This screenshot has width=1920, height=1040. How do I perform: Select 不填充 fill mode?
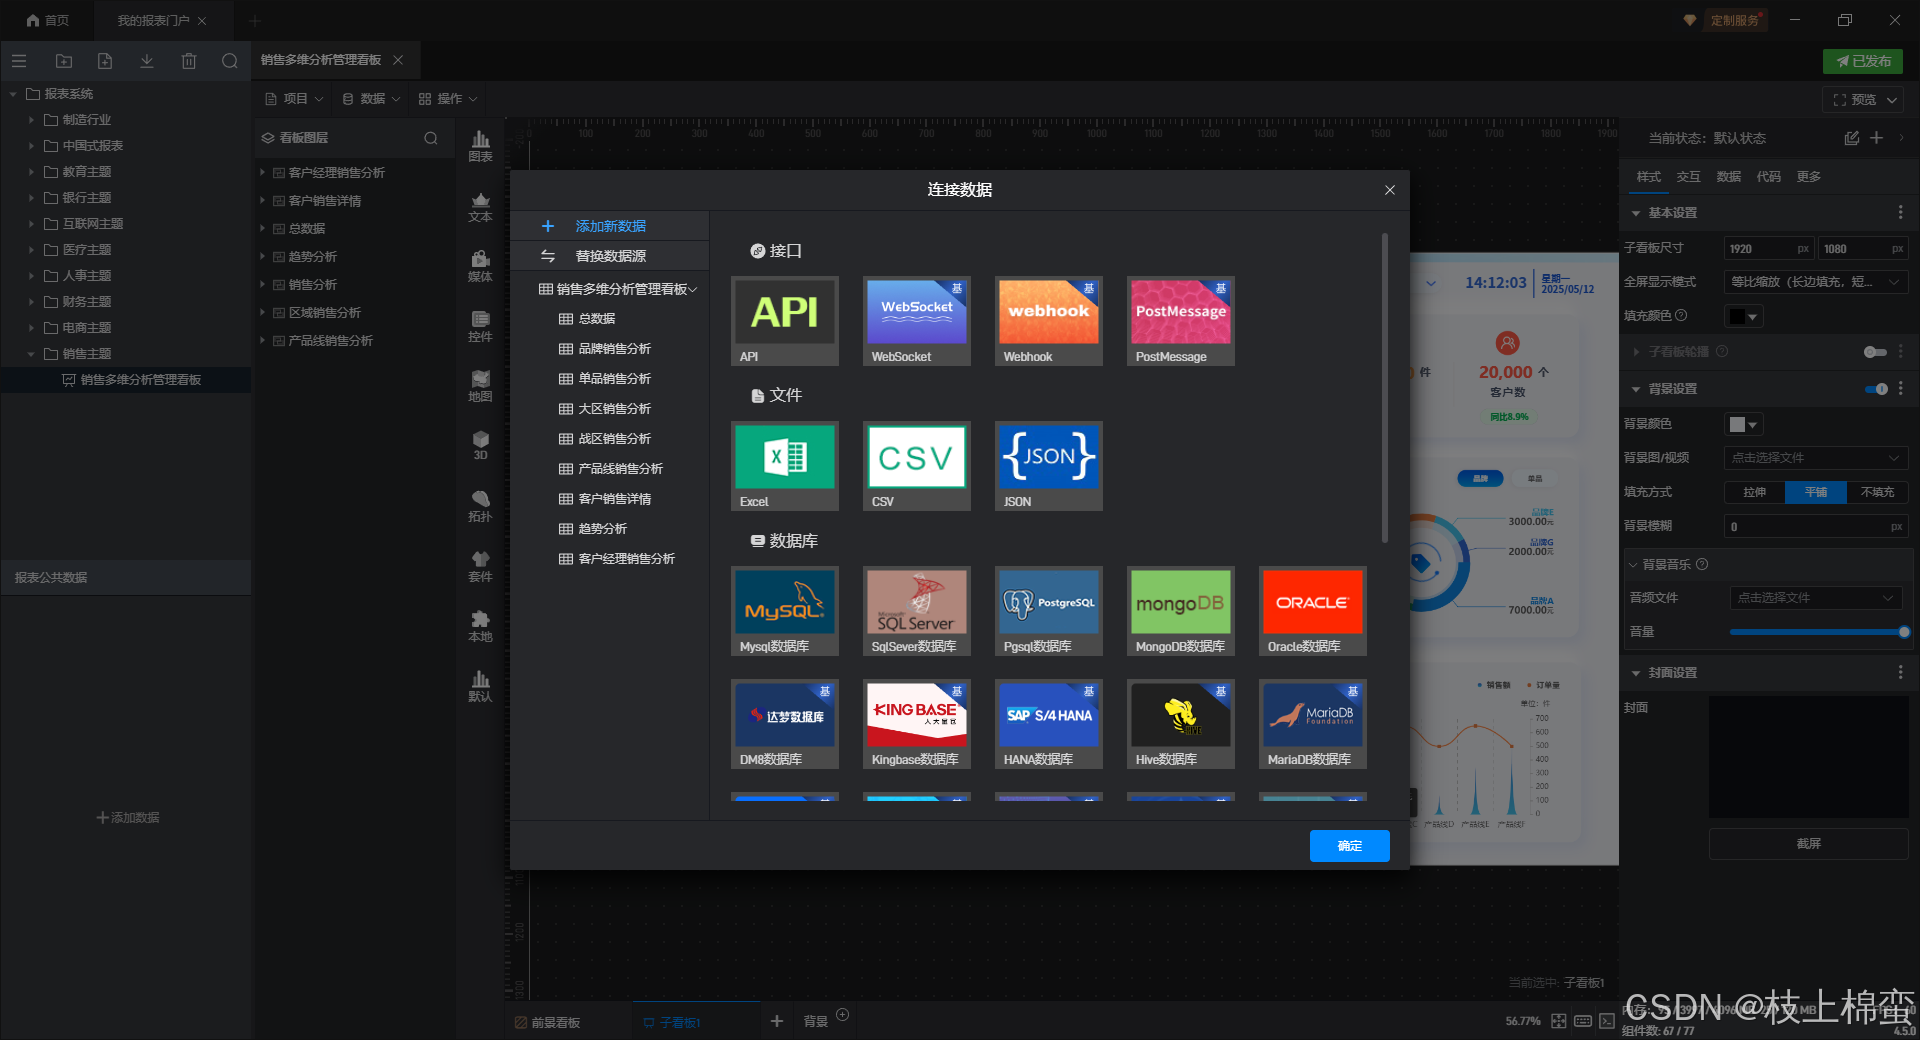(1877, 492)
